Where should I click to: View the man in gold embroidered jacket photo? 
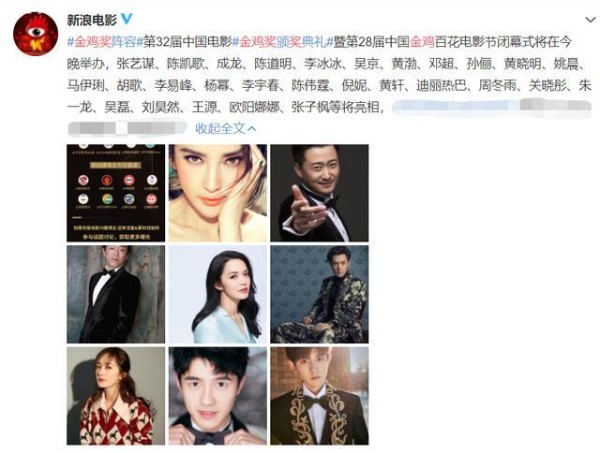[320, 396]
